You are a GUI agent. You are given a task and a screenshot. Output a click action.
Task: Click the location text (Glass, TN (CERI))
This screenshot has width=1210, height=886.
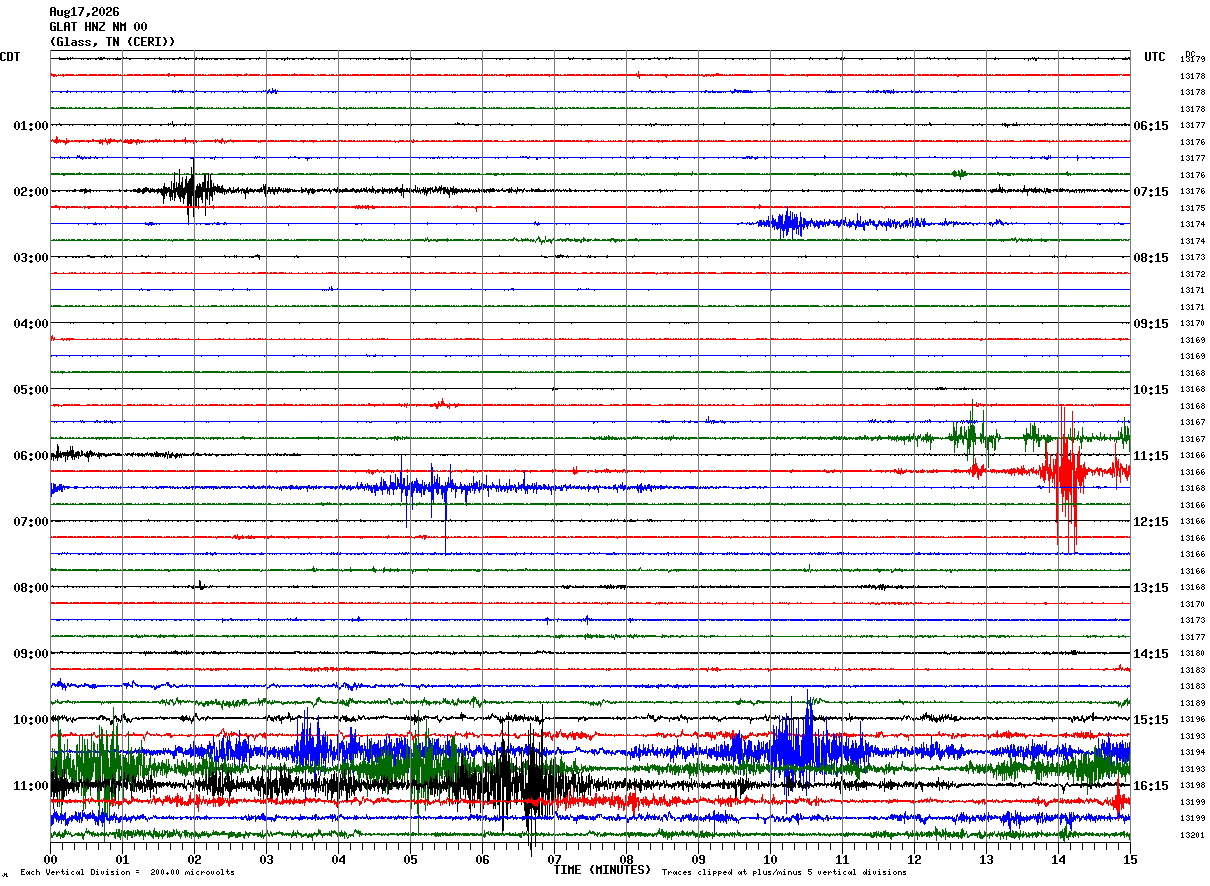(x=112, y=42)
